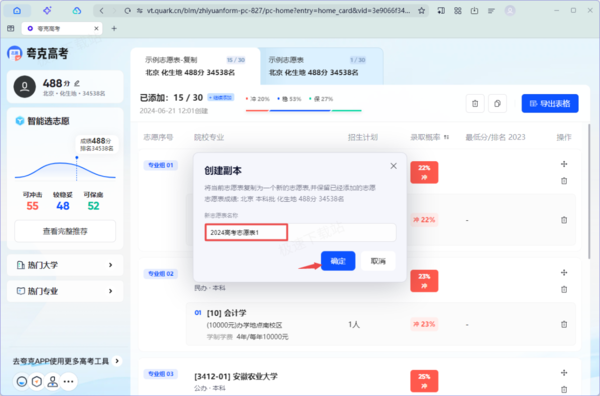Image resolution: width=600 pixels, height=396 pixels.
Task: Open 去夸克APP使用更多高考工具 arrow
Action: (x=117, y=361)
